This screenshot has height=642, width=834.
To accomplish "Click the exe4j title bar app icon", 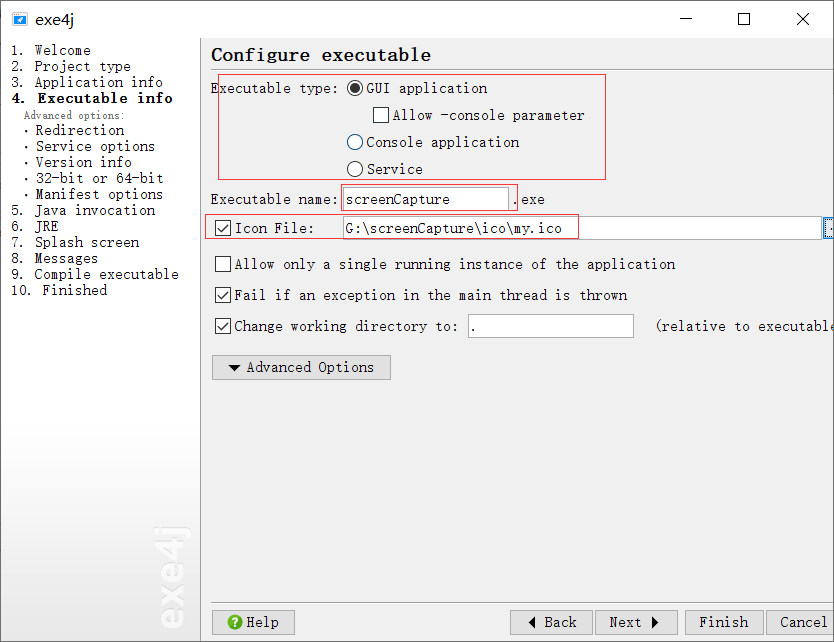I will point(19,19).
